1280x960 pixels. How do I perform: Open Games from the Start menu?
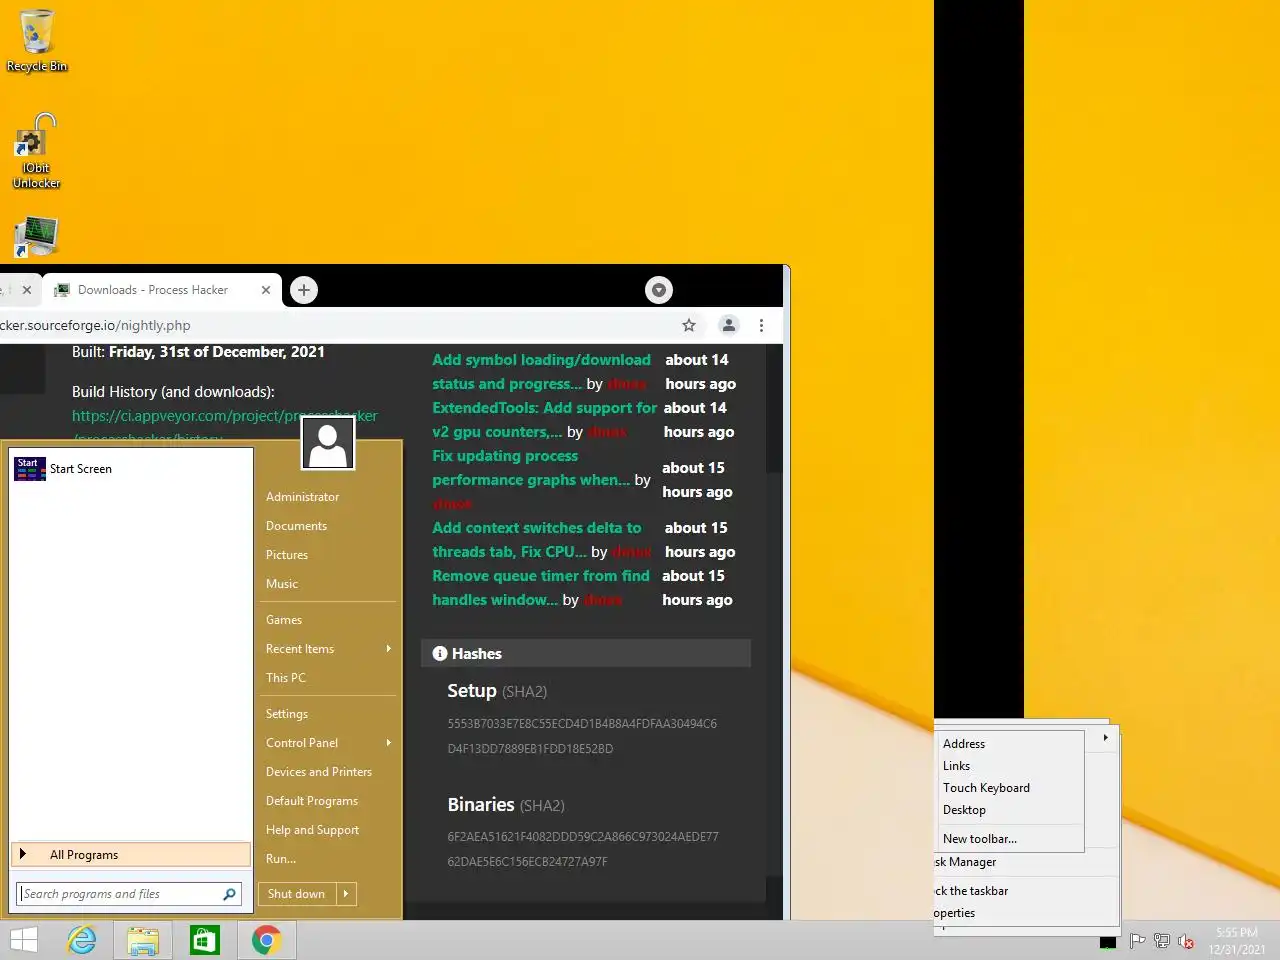tap(284, 620)
